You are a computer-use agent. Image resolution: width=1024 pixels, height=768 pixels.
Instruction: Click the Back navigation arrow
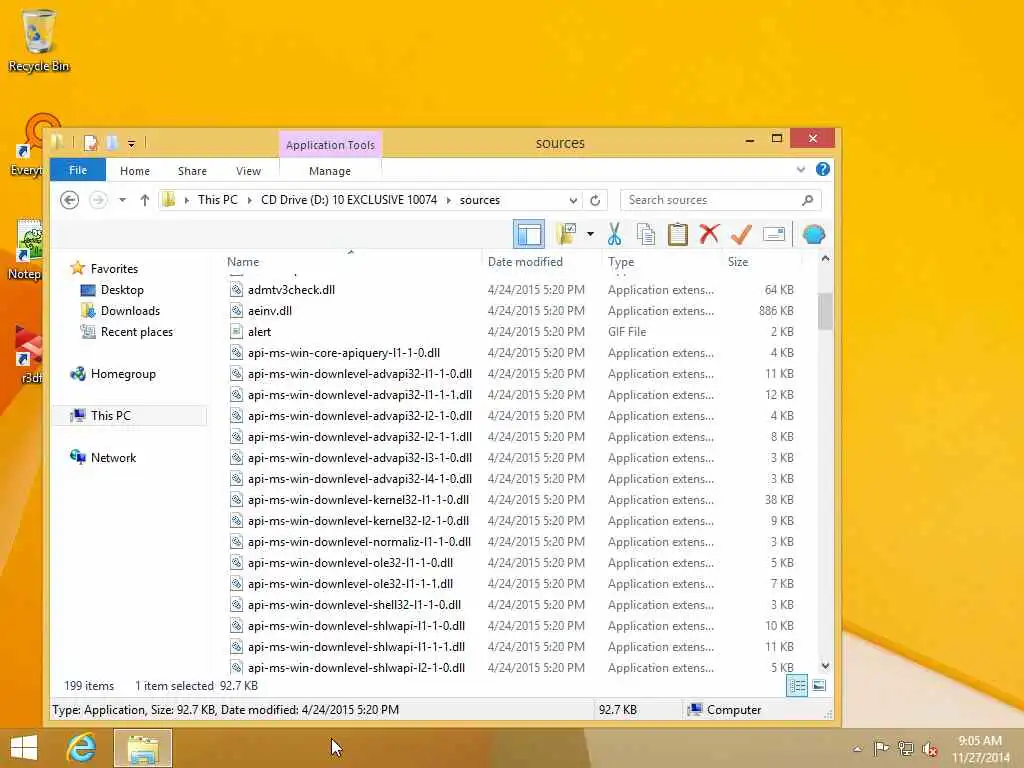(69, 200)
